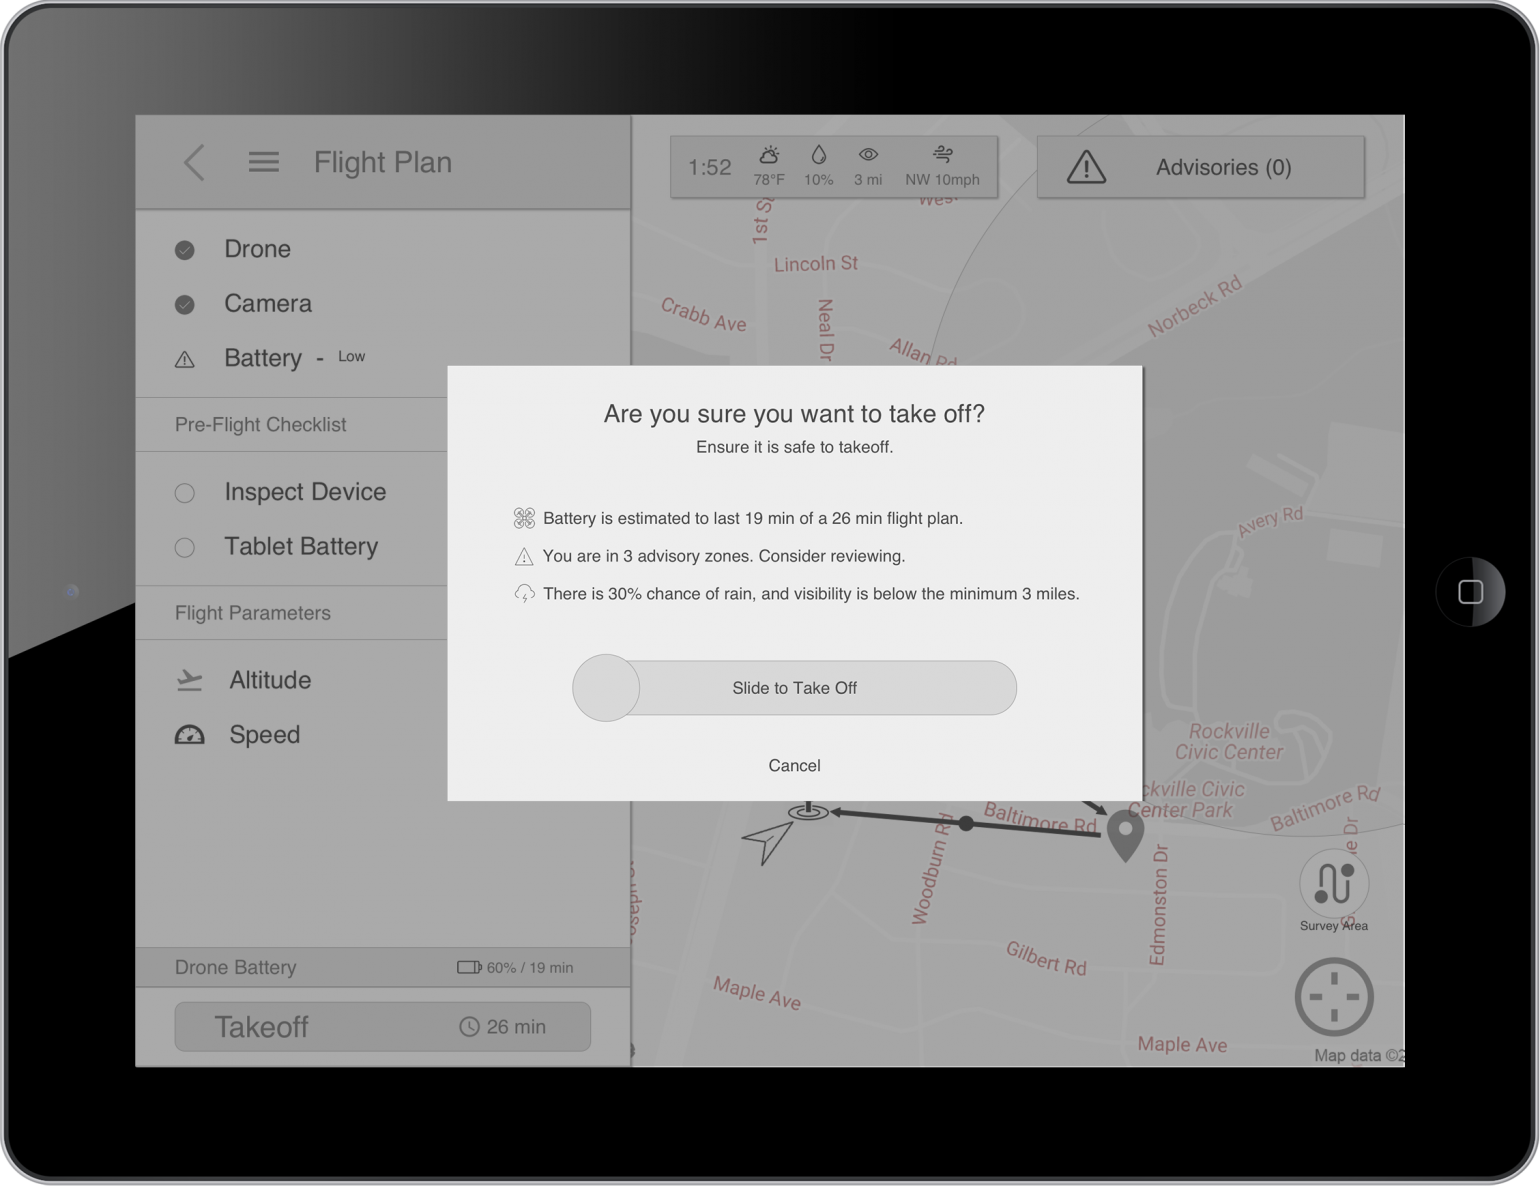Image resolution: width=1540 pixels, height=1186 pixels.
Task: Click the Gilbert Rd map label
Action: click(x=1046, y=958)
